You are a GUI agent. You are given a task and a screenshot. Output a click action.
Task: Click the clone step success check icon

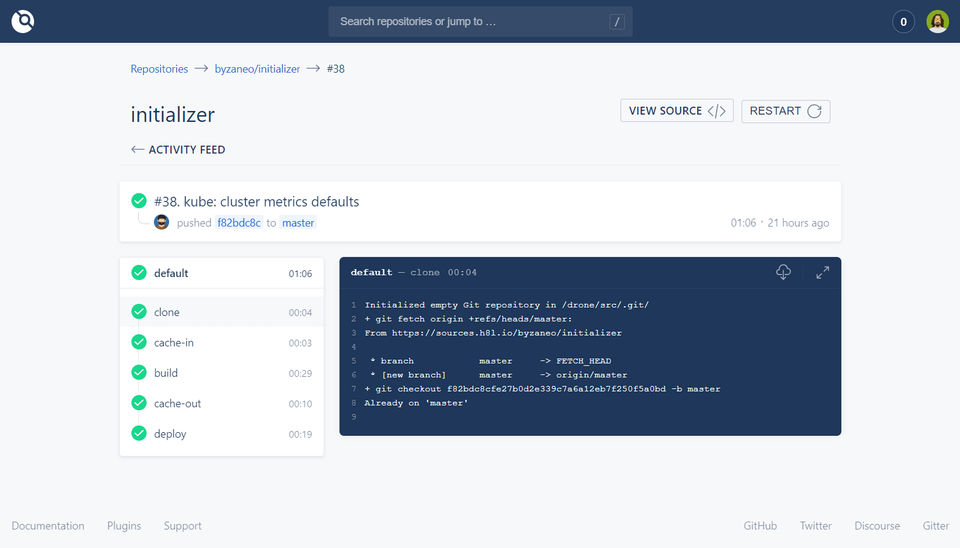pyautogui.click(x=139, y=312)
